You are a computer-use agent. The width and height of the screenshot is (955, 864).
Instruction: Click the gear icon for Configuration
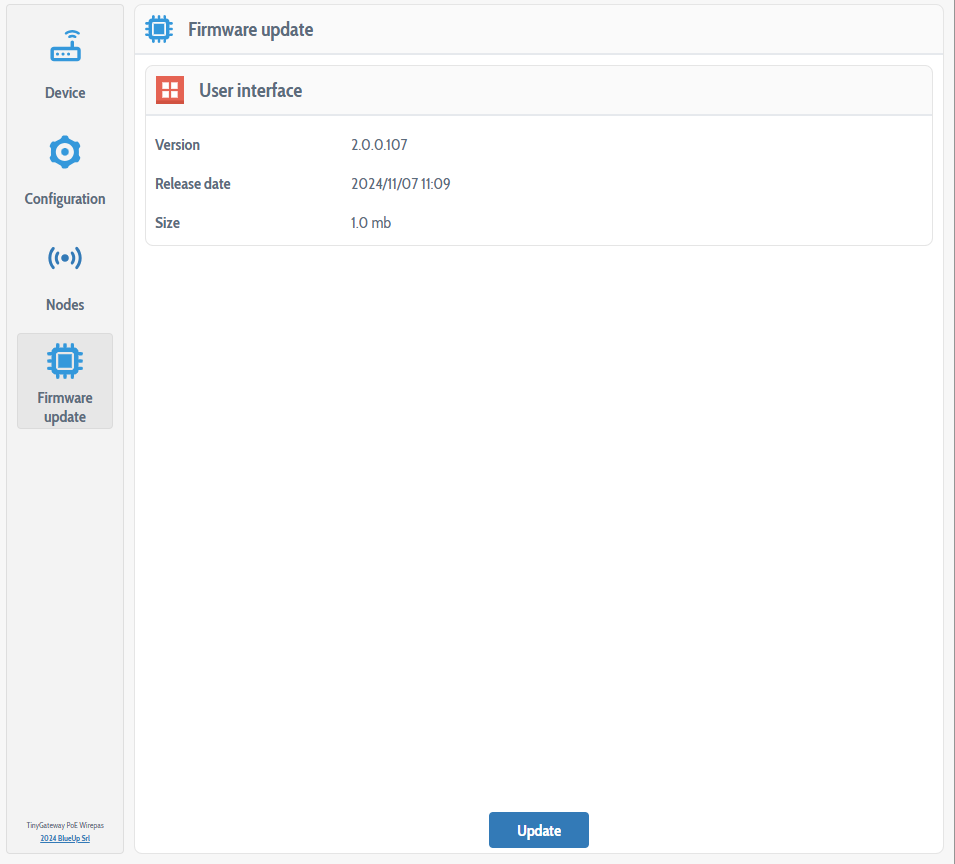coord(65,152)
